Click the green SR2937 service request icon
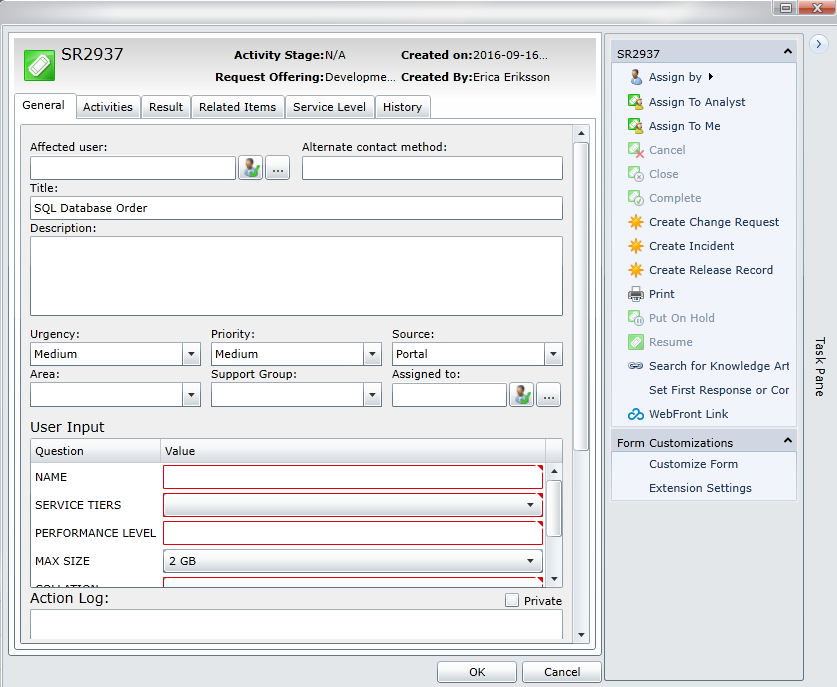The height and width of the screenshot is (687, 837). (x=39, y=66)
